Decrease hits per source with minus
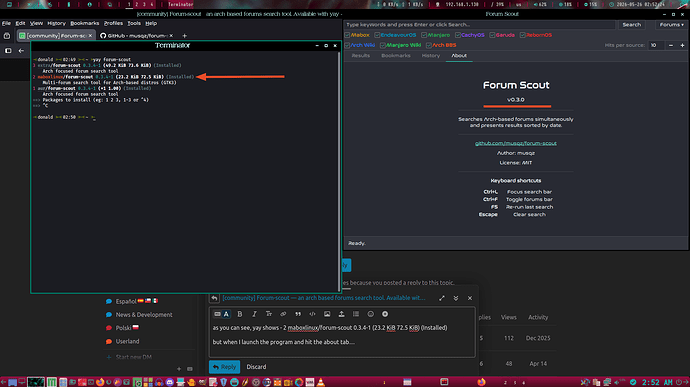Screen dimensions: 690x387 (x=671, y=45)
